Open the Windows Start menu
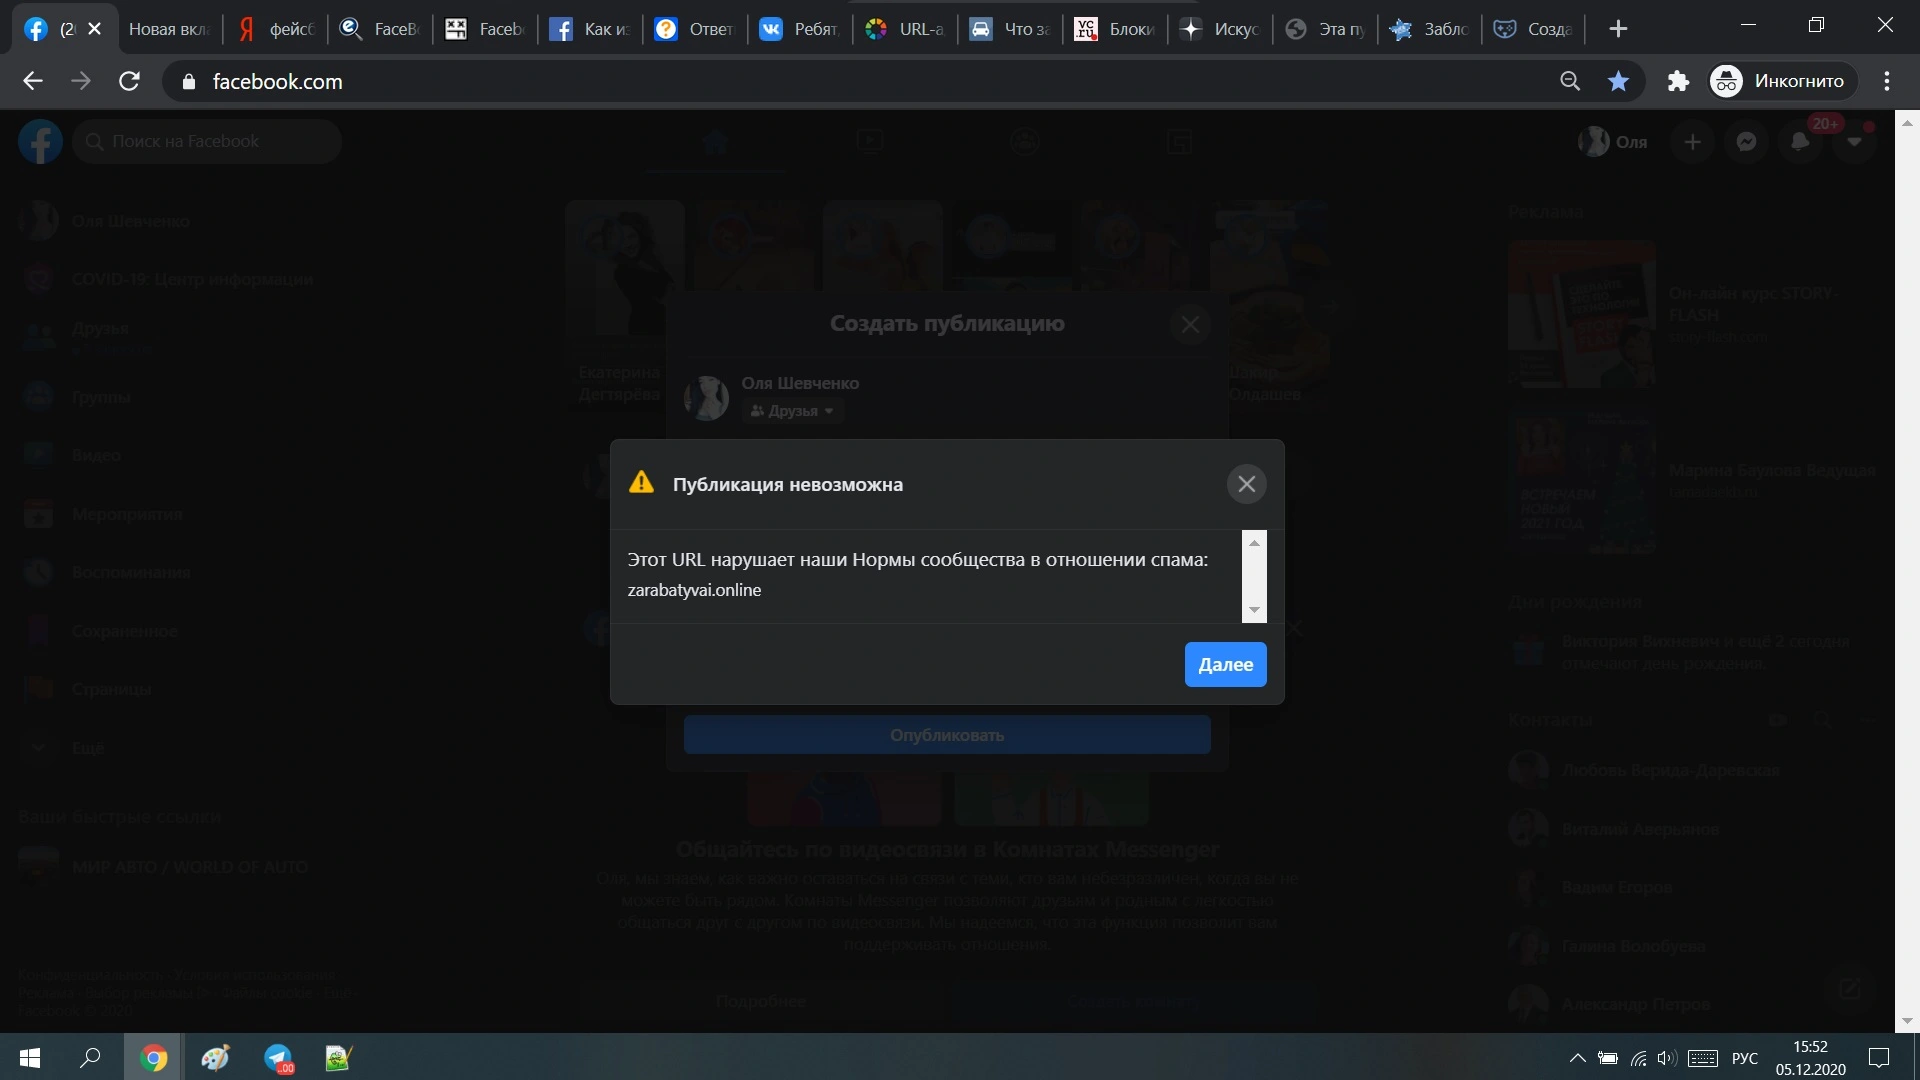Image resolution: width=1920 pixels, height=1080 pixels. coord(30,1057)
